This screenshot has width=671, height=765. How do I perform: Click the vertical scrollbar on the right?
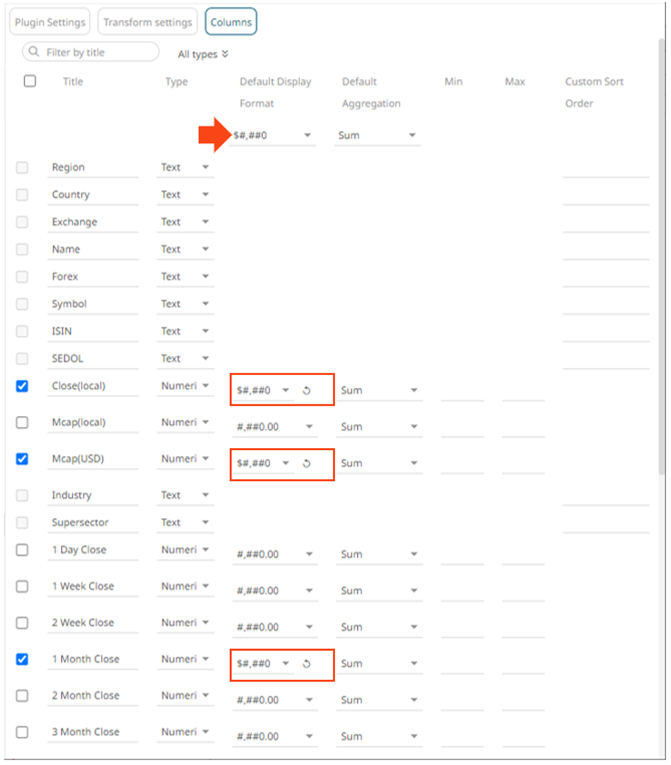coord(662,256)
